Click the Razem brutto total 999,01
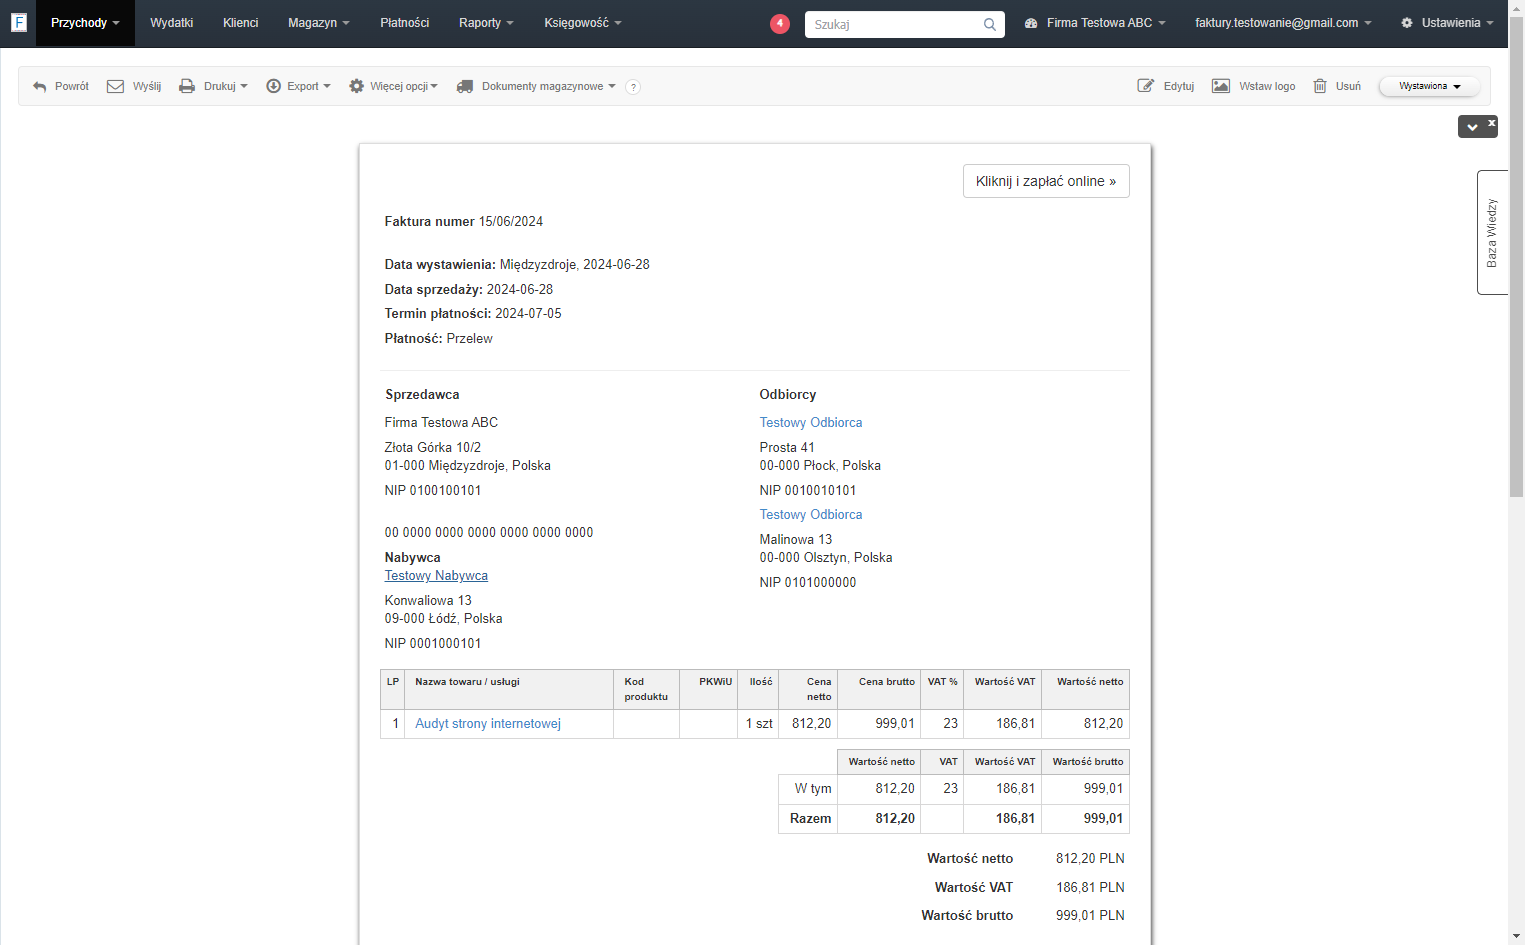Screen dimensions: 1525x945 coord(1103,819)
